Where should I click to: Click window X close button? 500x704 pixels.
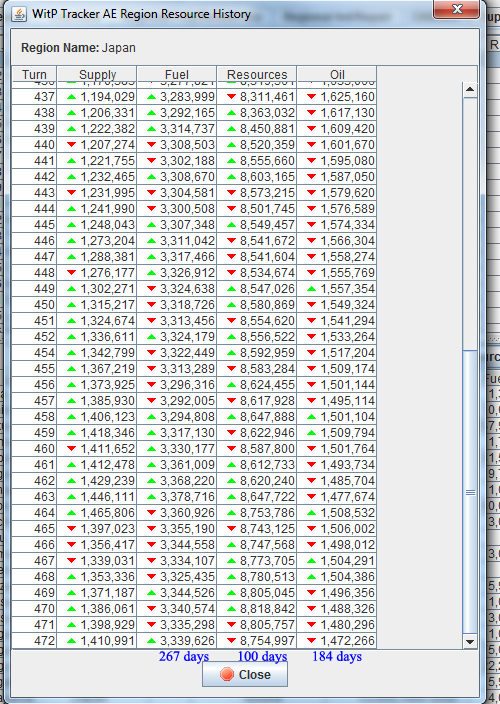point(456,9)
